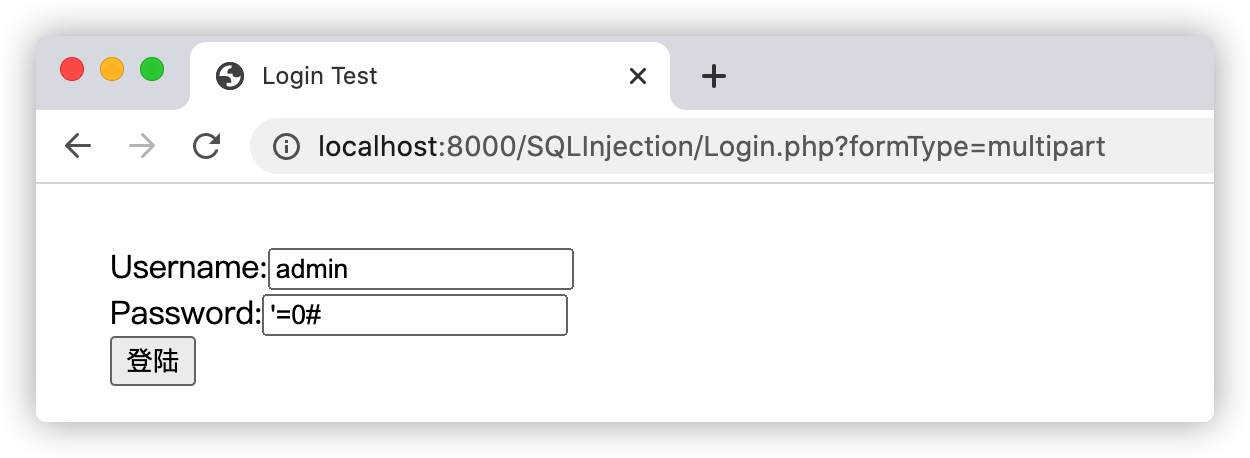Close the window with the red button
Image resolution: width=1250 pixels, height=458 pixels.
point(72,70)
